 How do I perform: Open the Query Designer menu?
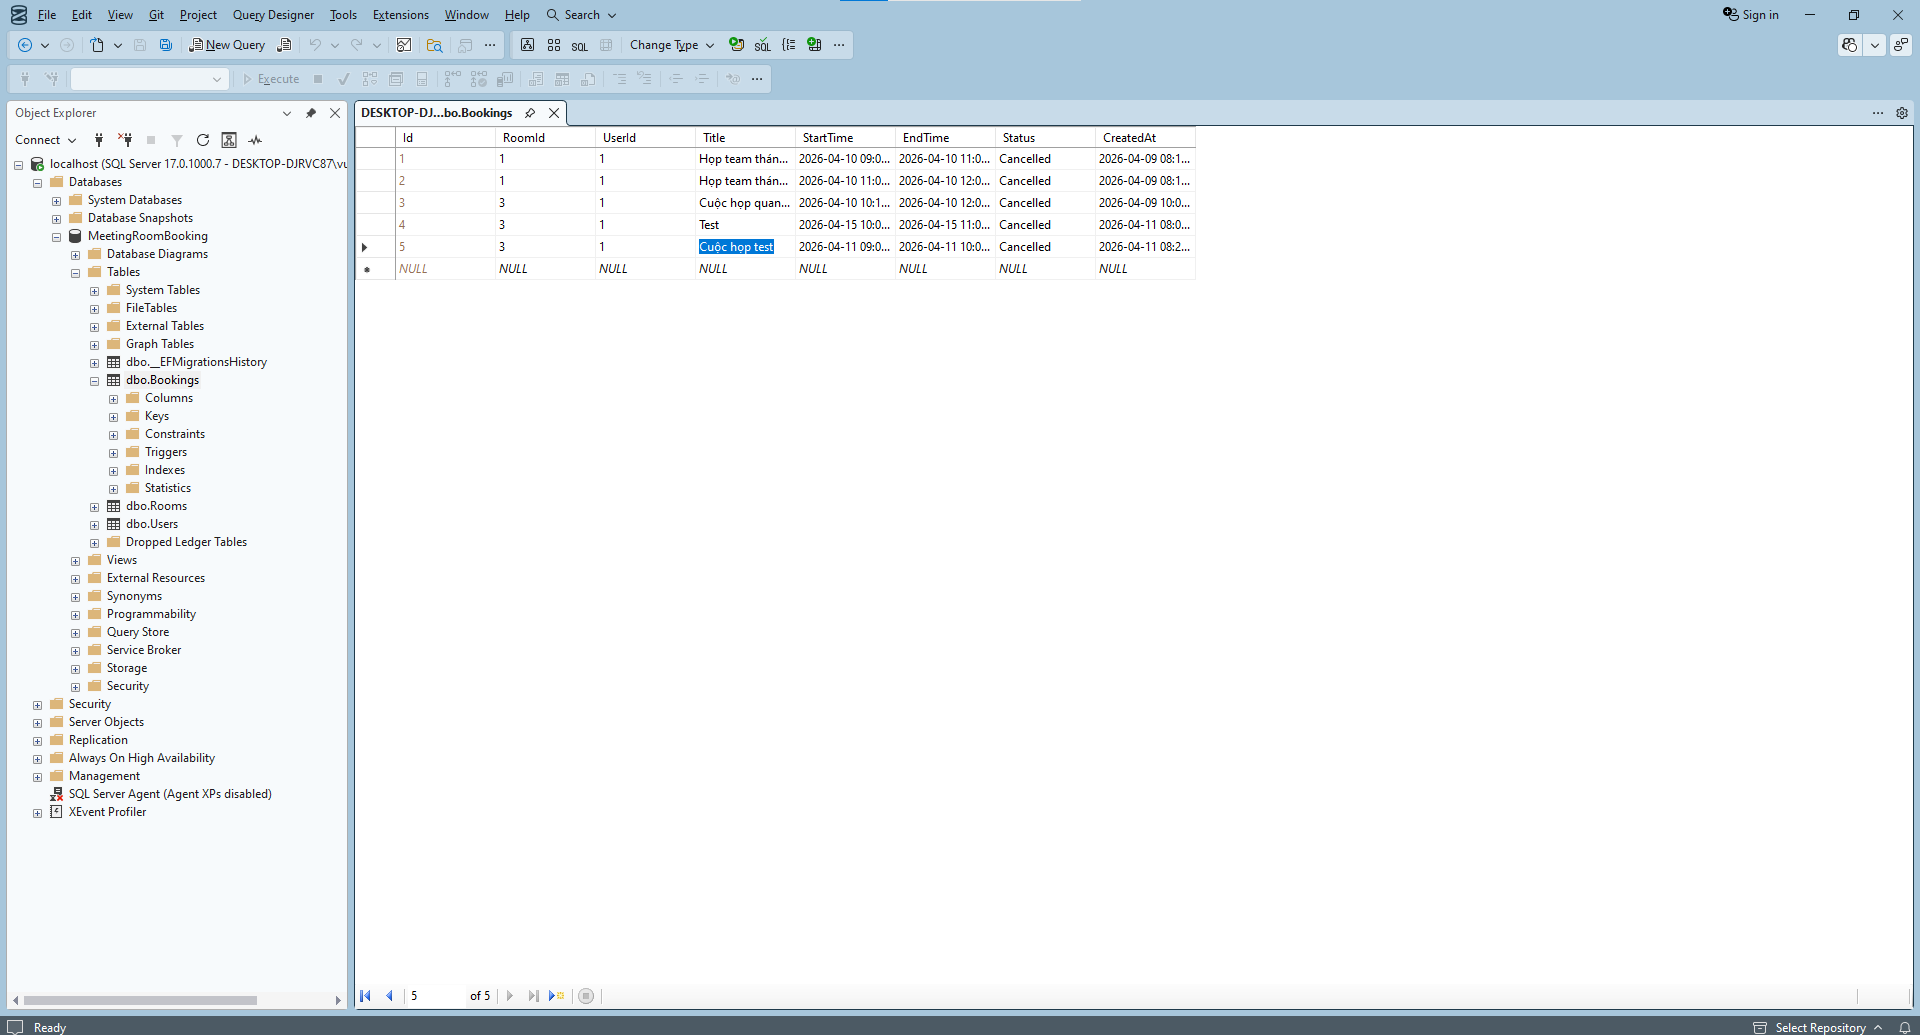point(273,15)
